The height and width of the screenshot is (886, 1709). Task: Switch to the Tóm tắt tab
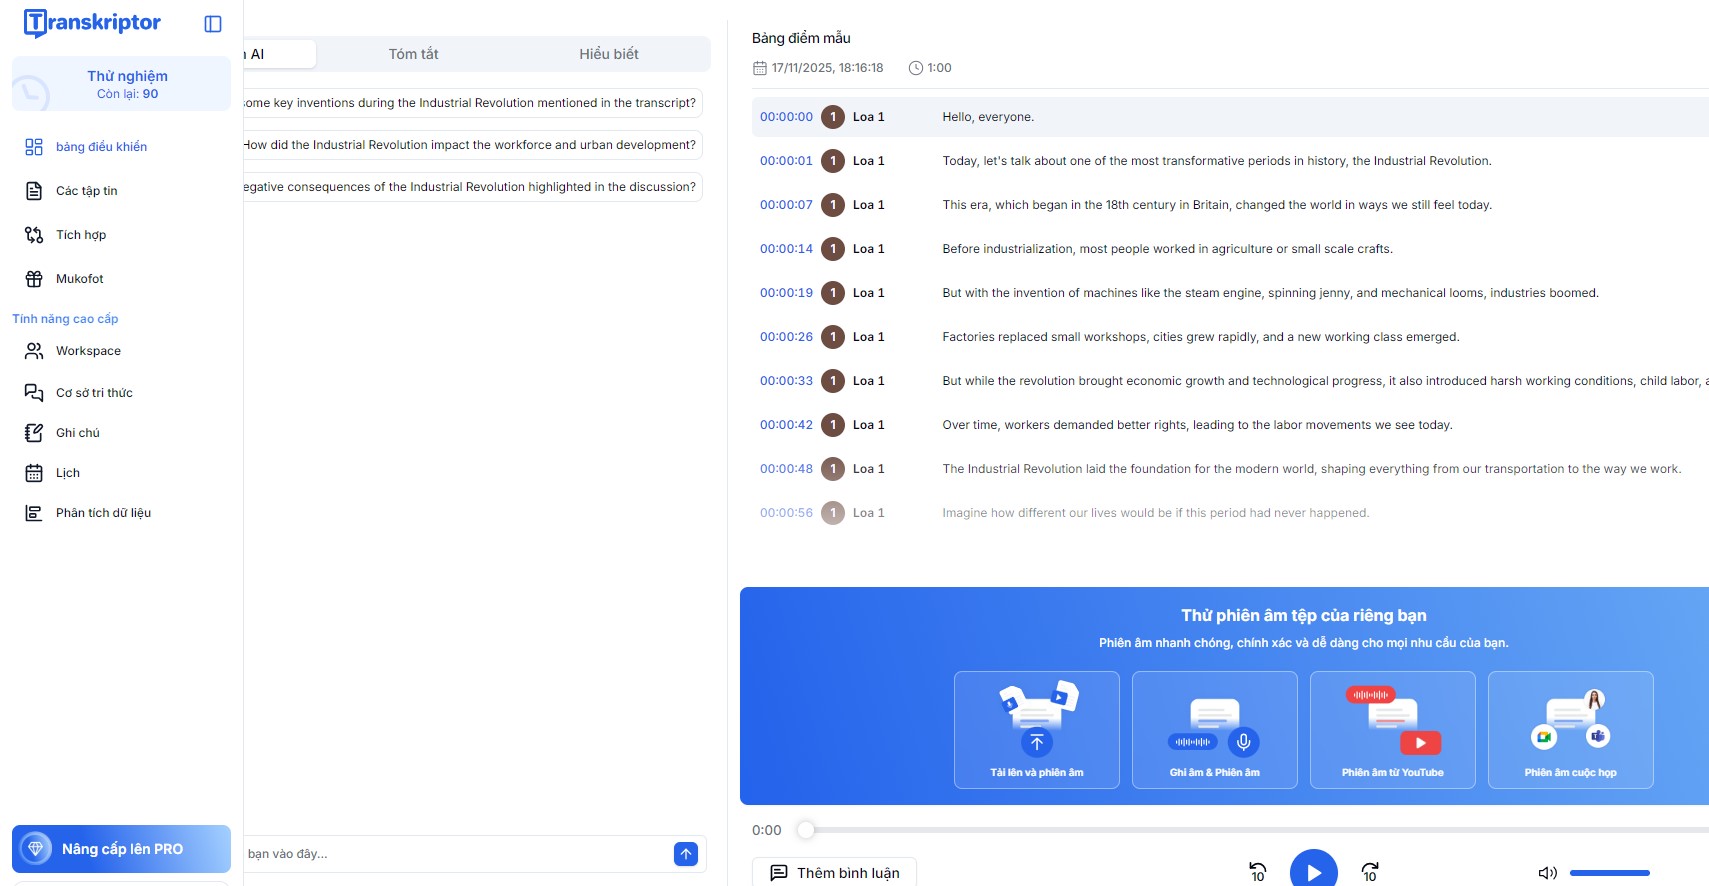(413, 54)
